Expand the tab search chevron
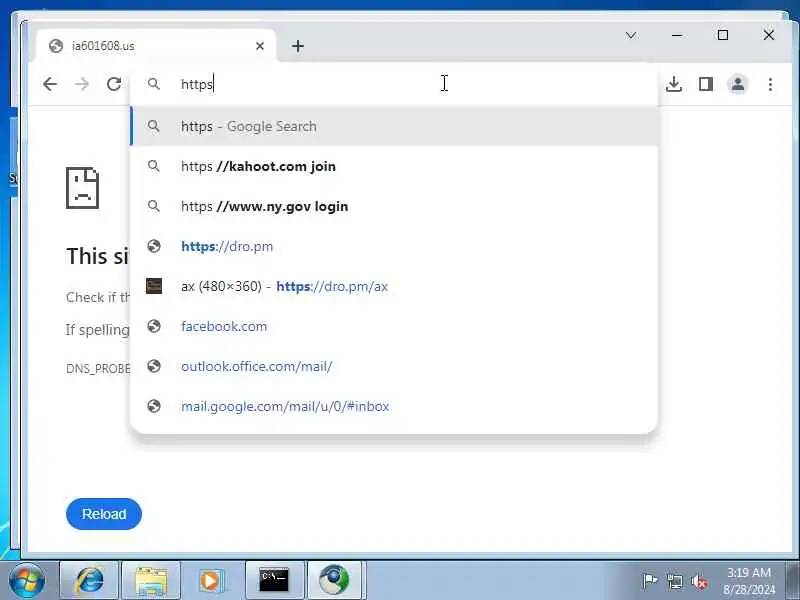This screenshot has height=600, width=800. (x=631, y=35)
